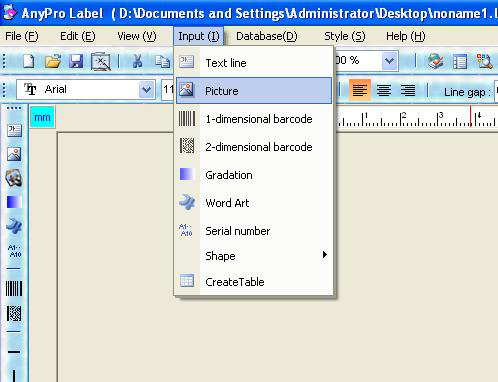
Task: Toggle left text alignment
Action: 360,90
